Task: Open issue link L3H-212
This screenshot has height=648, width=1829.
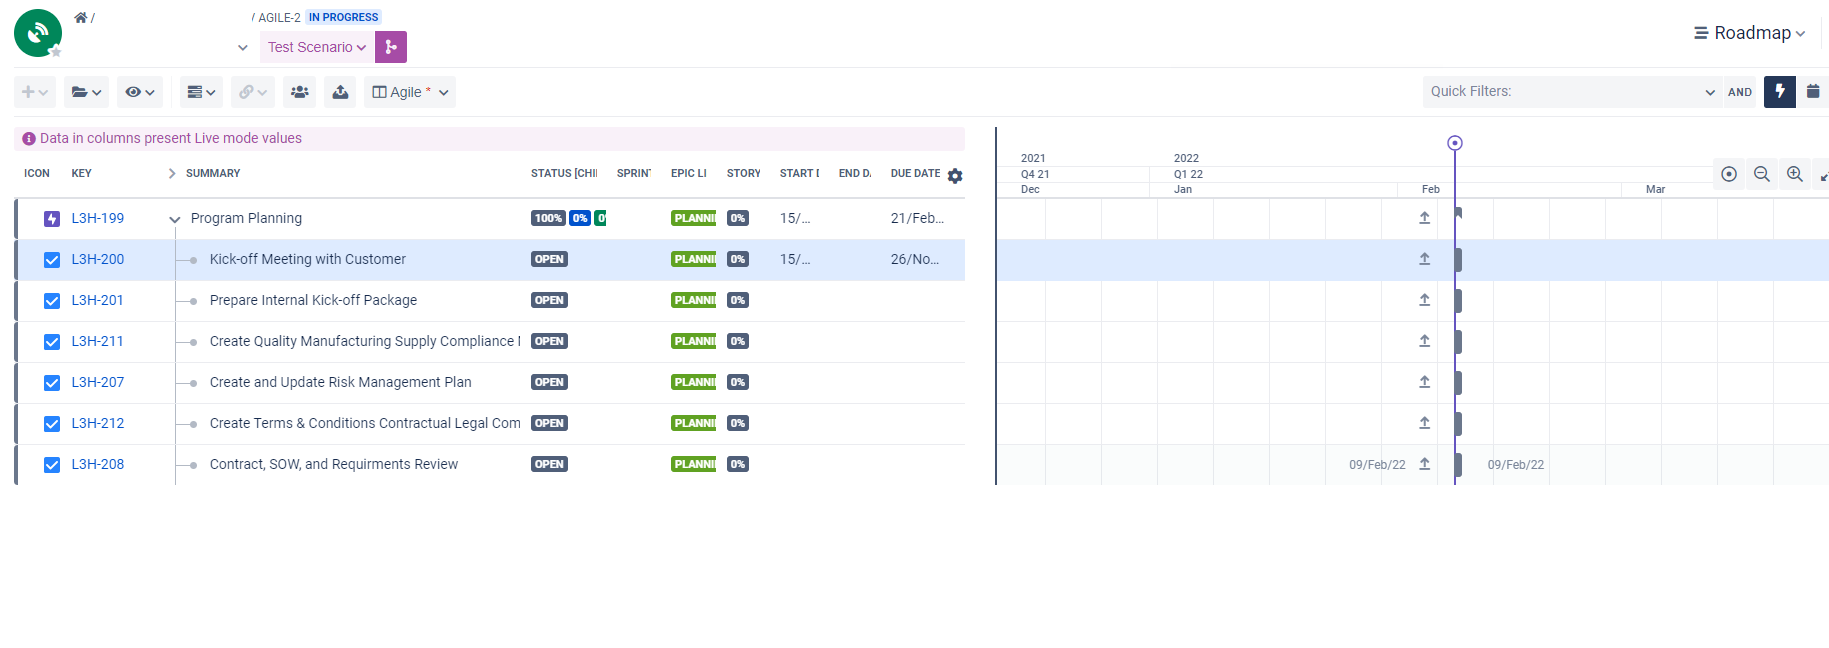Action: click(98, 423)
